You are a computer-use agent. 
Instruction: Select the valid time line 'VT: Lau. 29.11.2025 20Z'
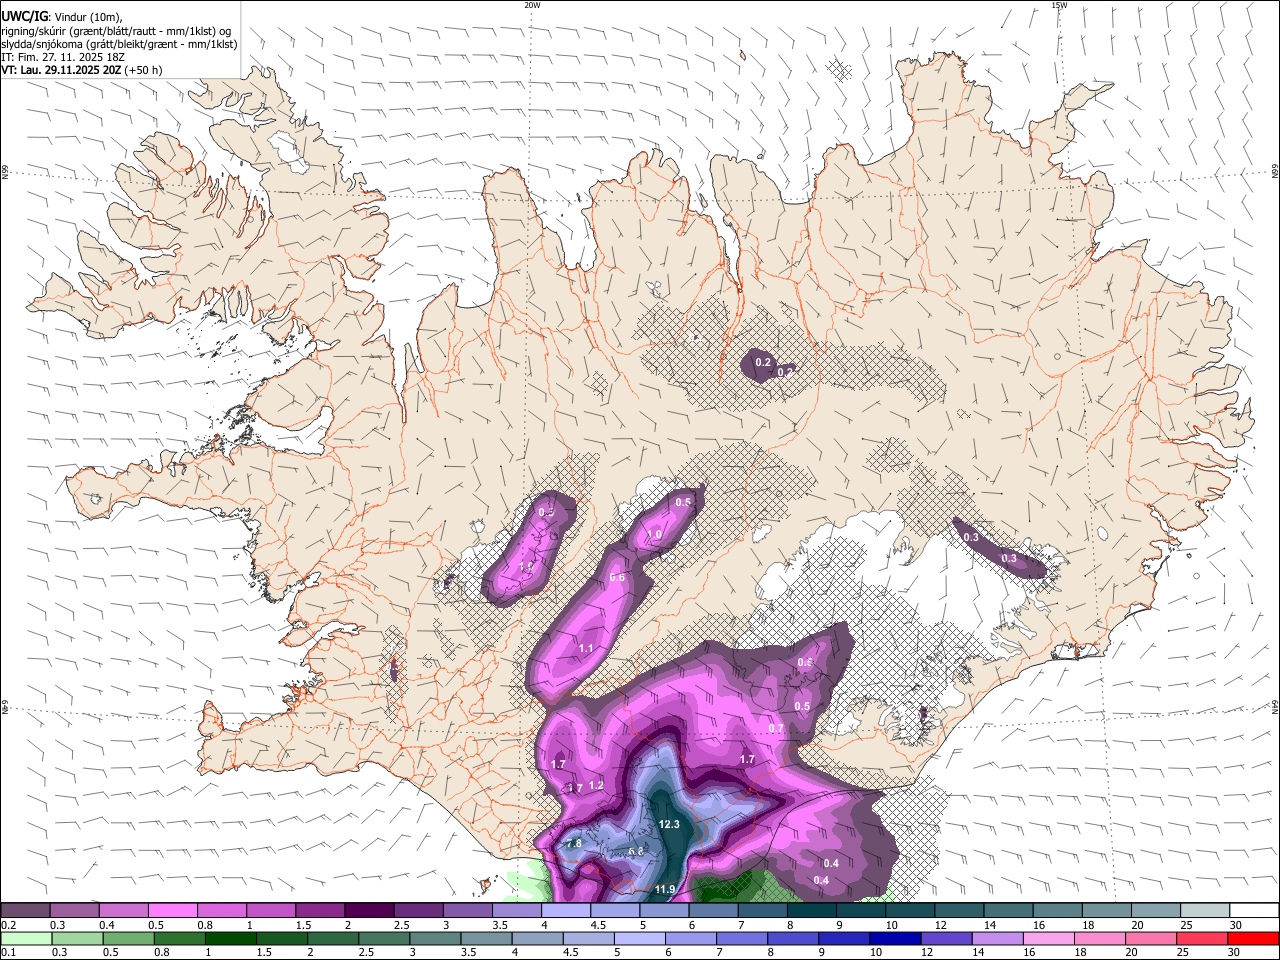pyautogui.click(x=61, y=70)
